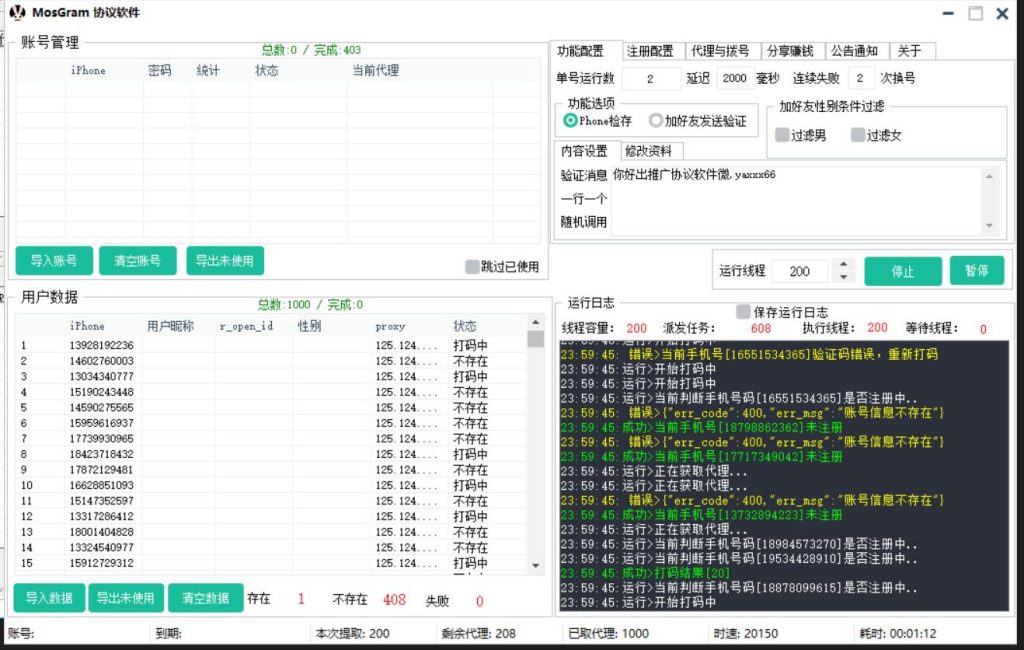Enable the 过滤女 checkbox
This screenshot has width=1024, height=650.
click(858, 135)
